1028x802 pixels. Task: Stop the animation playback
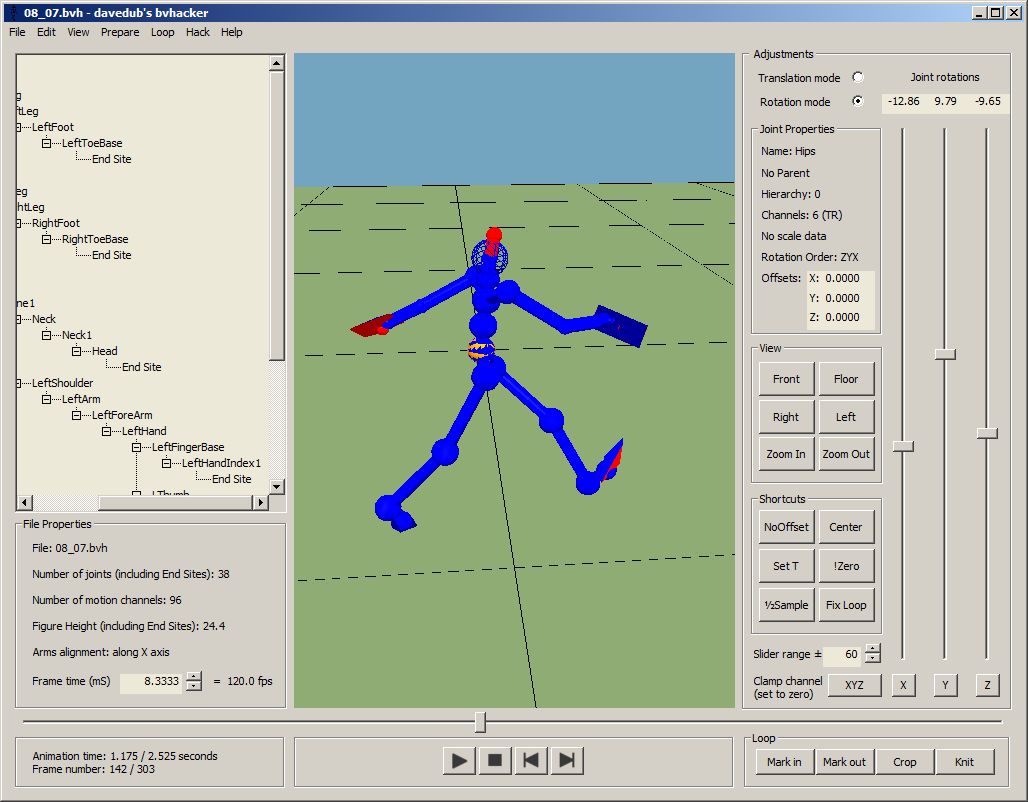[x=495, y=761]
